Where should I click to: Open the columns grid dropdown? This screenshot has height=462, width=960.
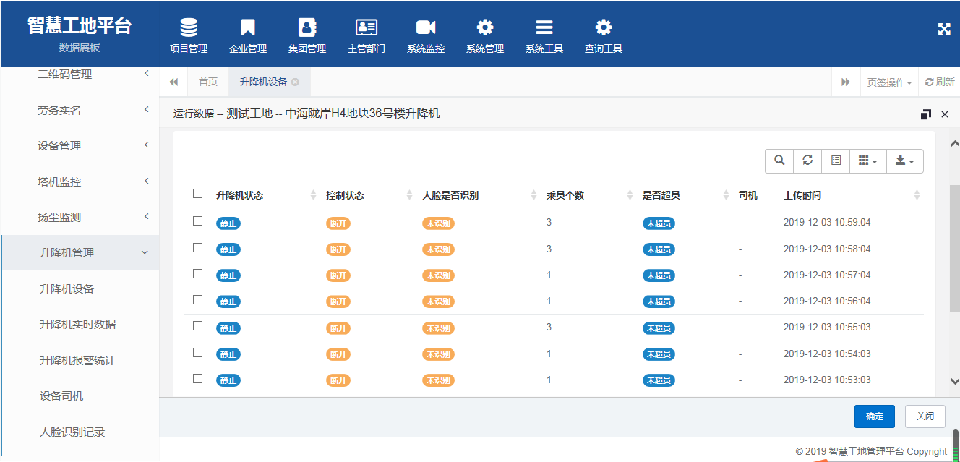coord(867,160)
